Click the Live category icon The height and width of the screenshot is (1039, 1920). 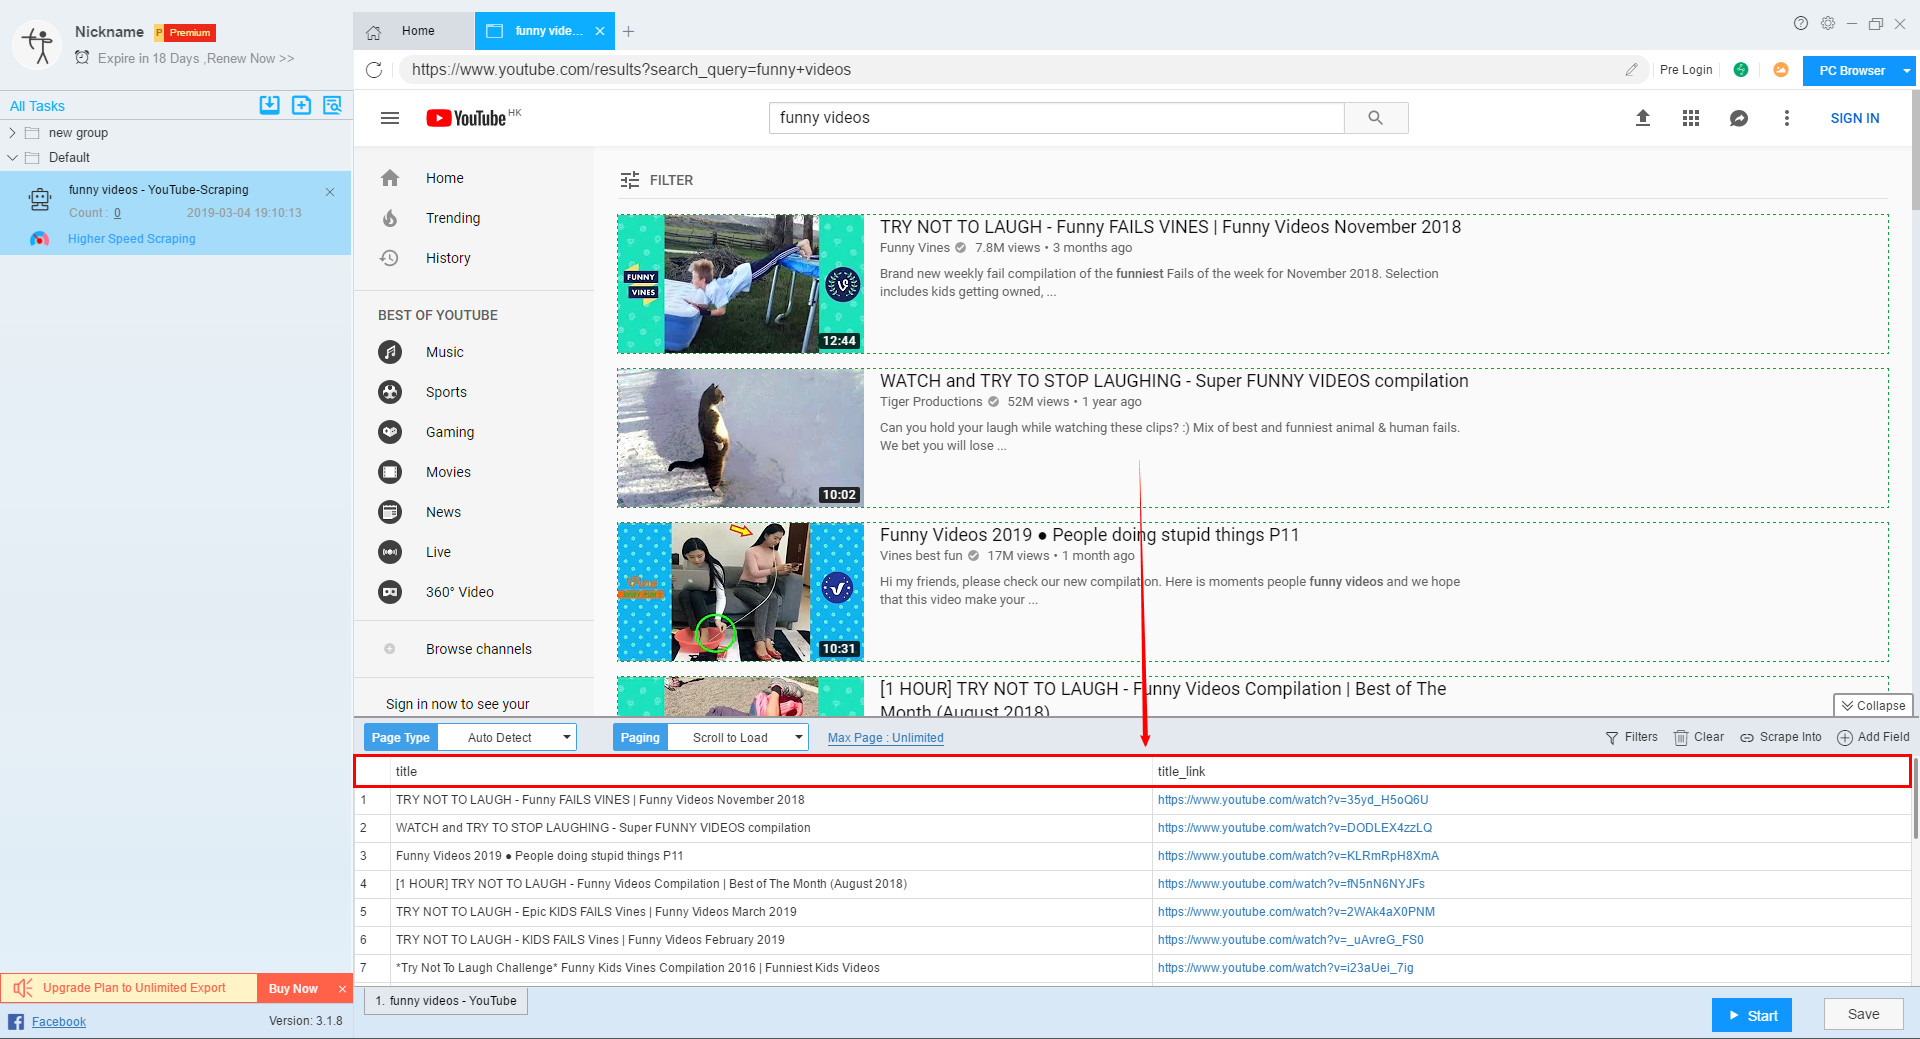click(x=390, y=552)
